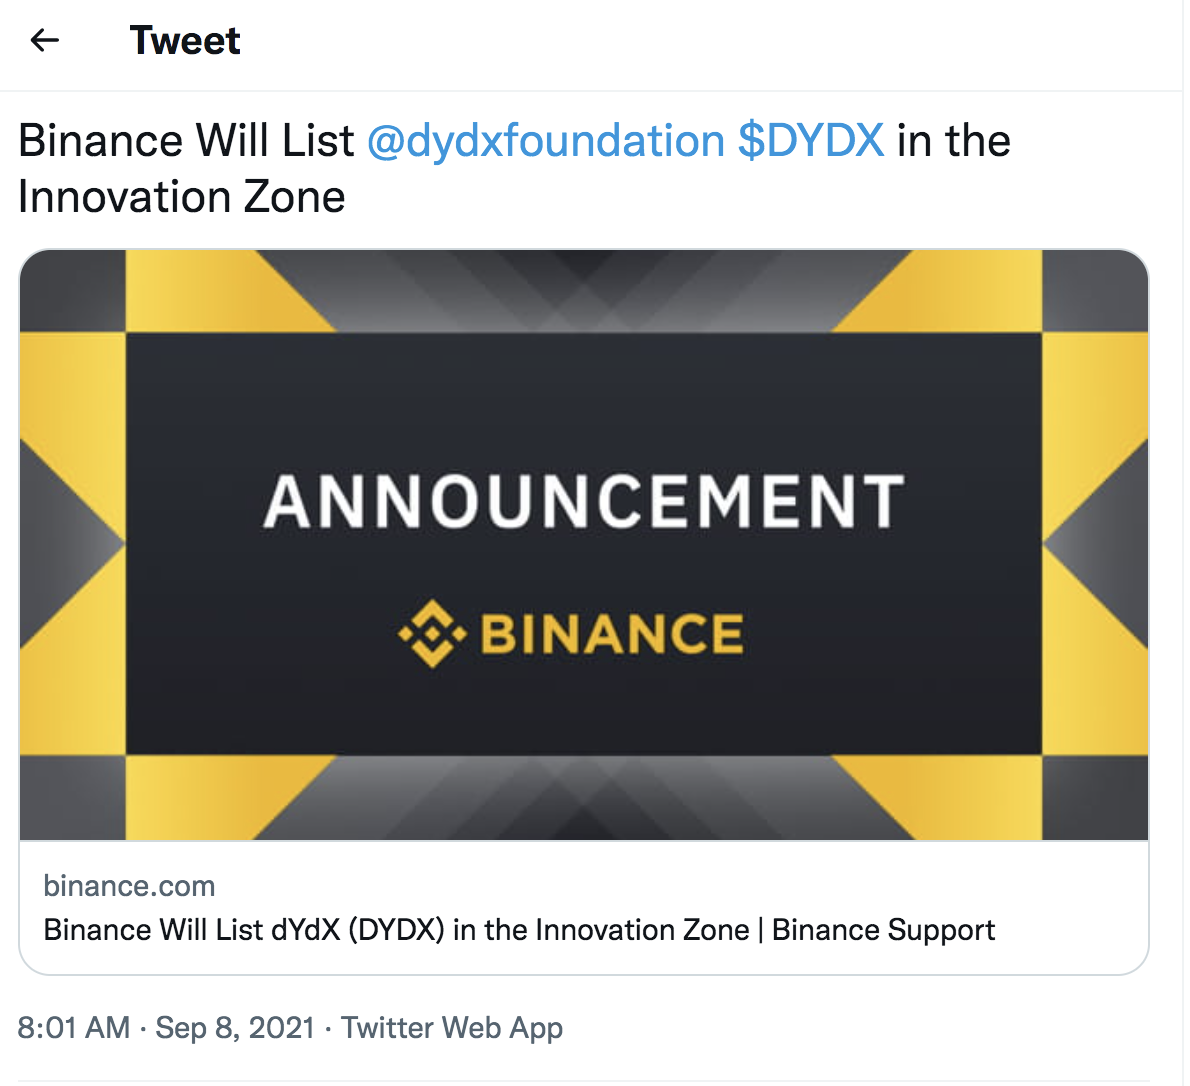This screenshot has height=1086, width=1190.
Task: Click the binance.com domain text
Action: (x=129, y=886)
